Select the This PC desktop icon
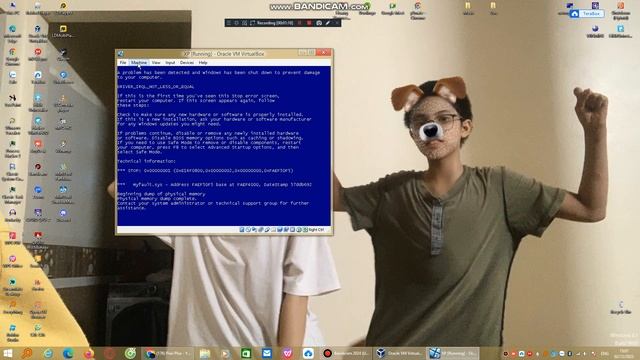640x360 pixels. [x=13, y=8]
